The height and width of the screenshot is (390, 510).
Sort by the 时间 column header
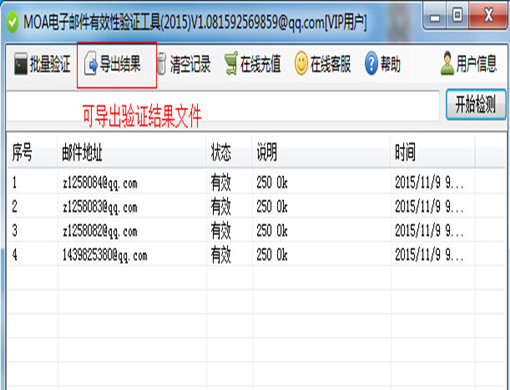click(x=433, y=152)
